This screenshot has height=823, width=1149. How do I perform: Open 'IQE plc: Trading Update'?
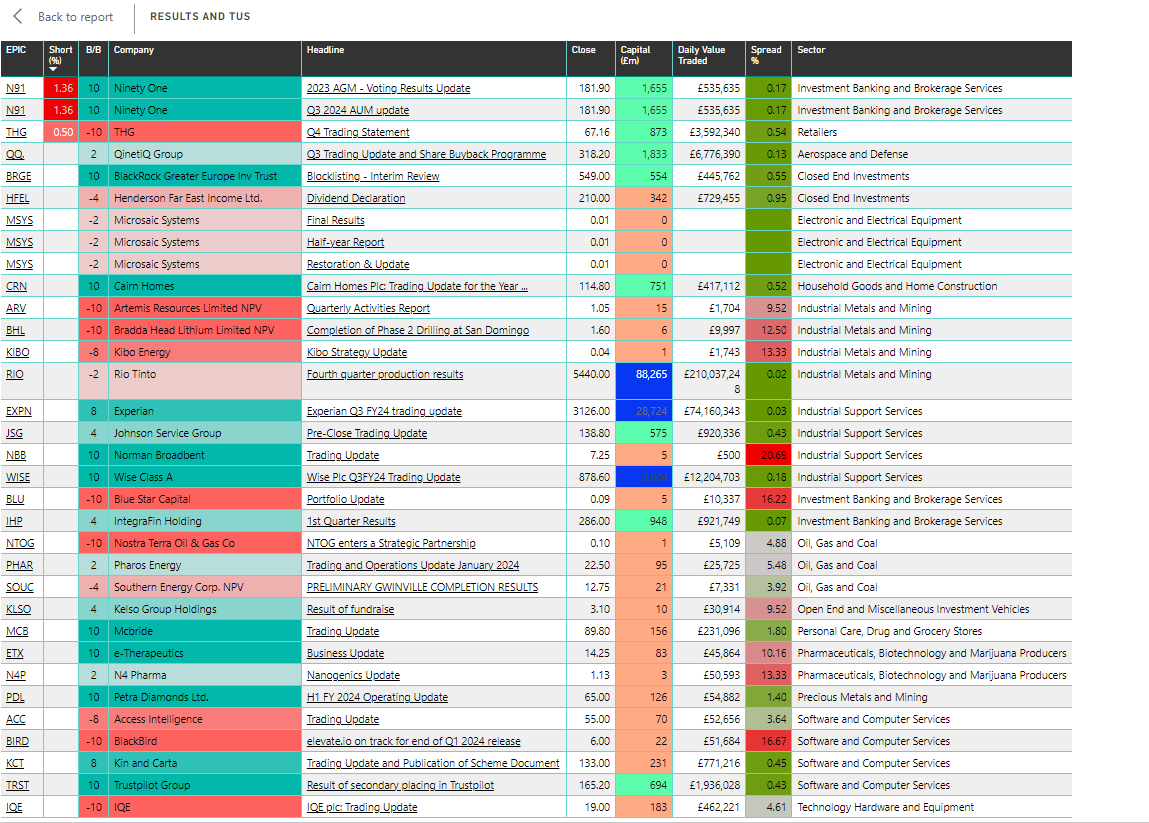[361, 807]
